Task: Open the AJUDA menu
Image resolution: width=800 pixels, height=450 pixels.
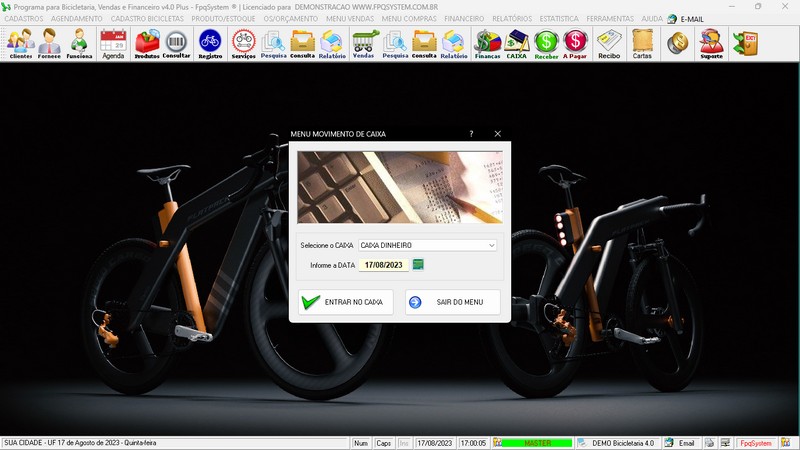Action: [652, 18]
